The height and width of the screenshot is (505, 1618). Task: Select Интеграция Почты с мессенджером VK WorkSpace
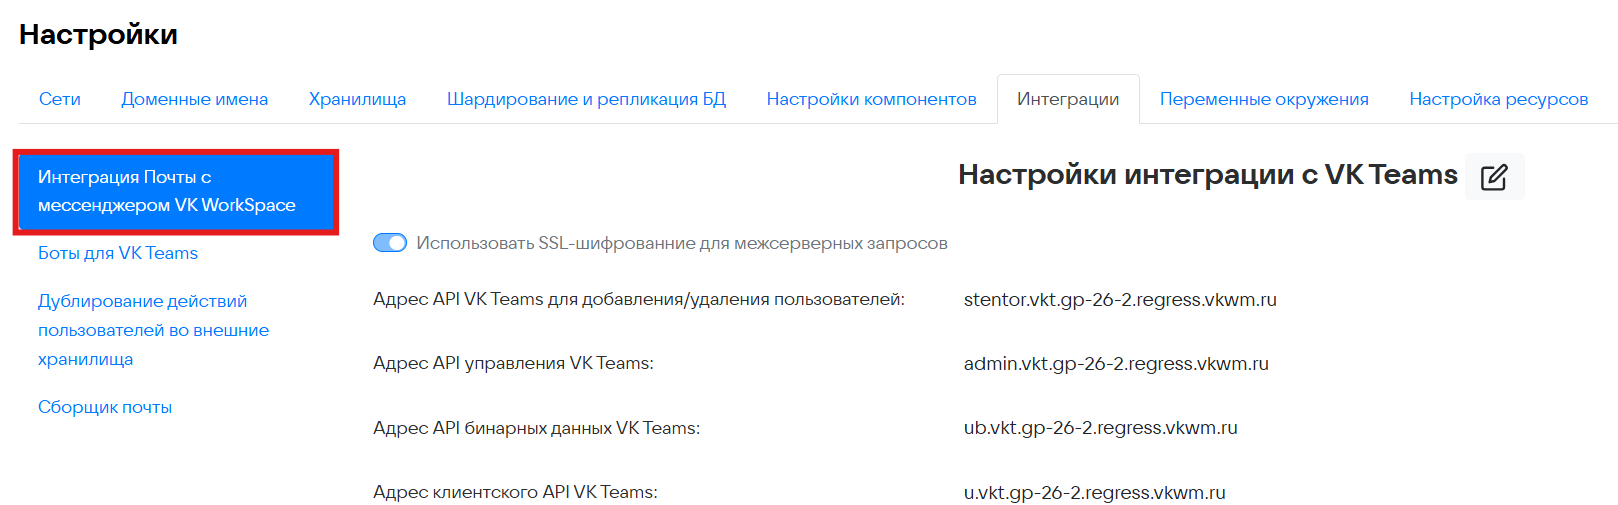[176, 191]
